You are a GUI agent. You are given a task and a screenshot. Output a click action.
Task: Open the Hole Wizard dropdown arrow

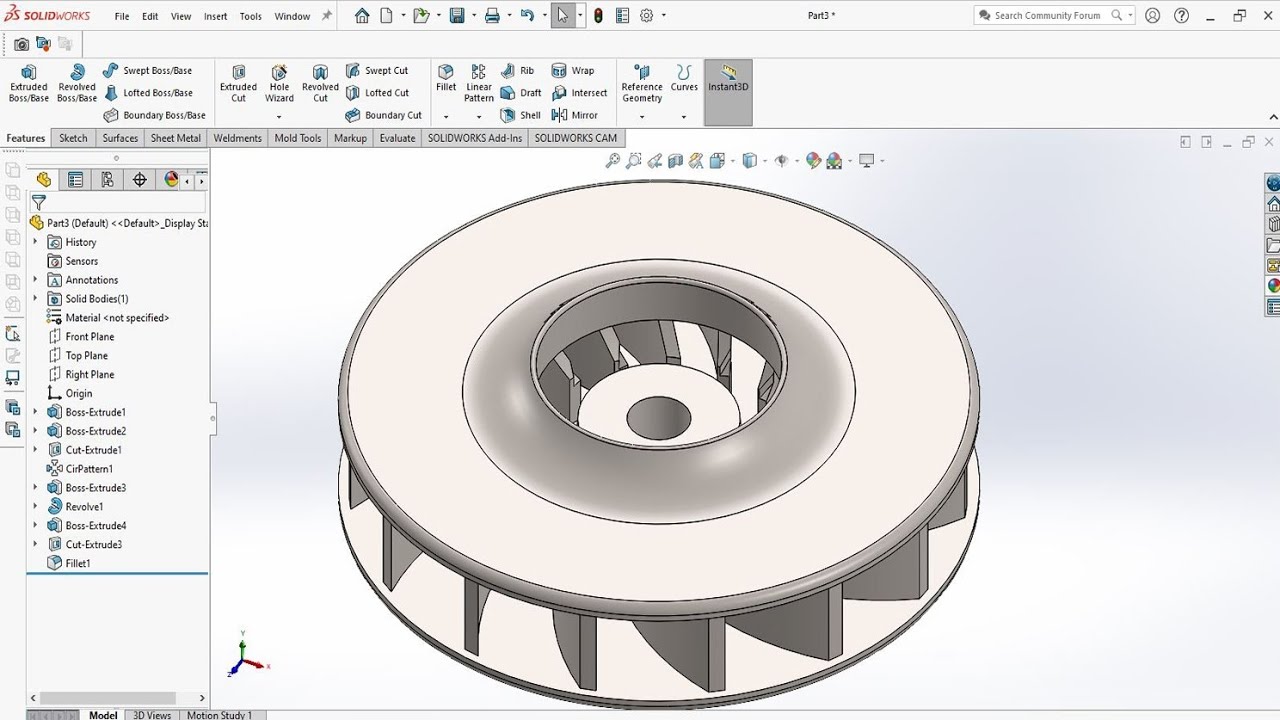point(279,117)
